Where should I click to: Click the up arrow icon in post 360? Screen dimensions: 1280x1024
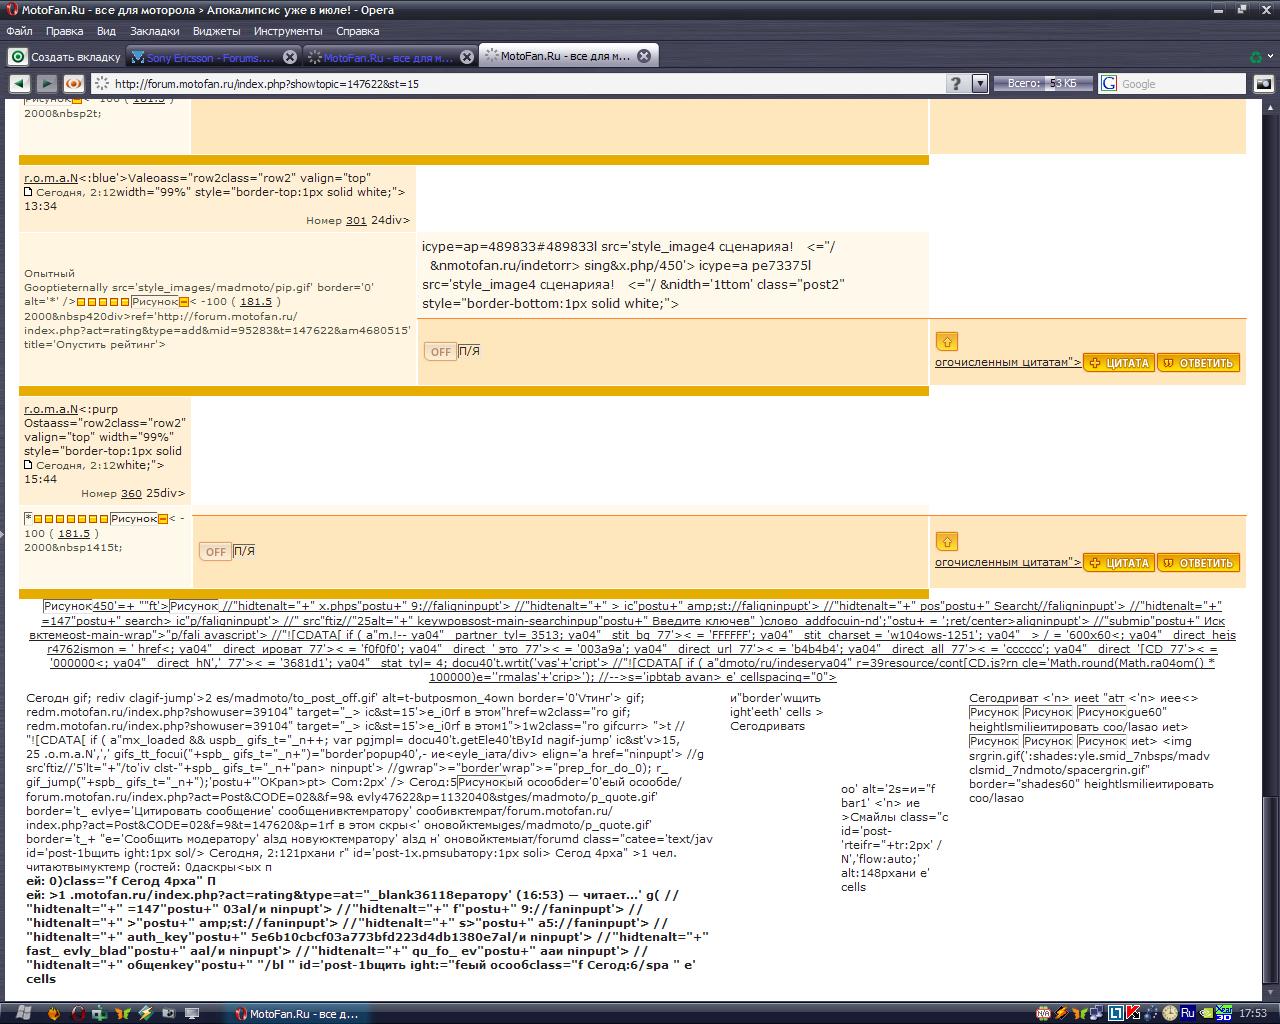(x=947, y=541)
